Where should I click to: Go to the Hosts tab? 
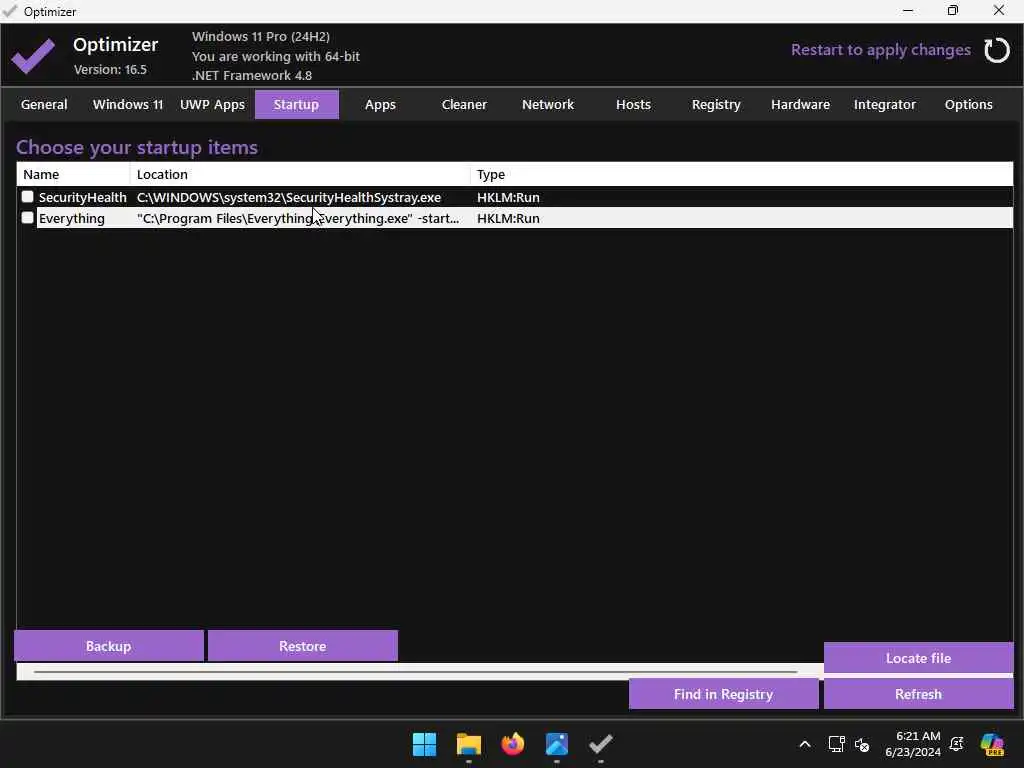[x=633, y=104]
